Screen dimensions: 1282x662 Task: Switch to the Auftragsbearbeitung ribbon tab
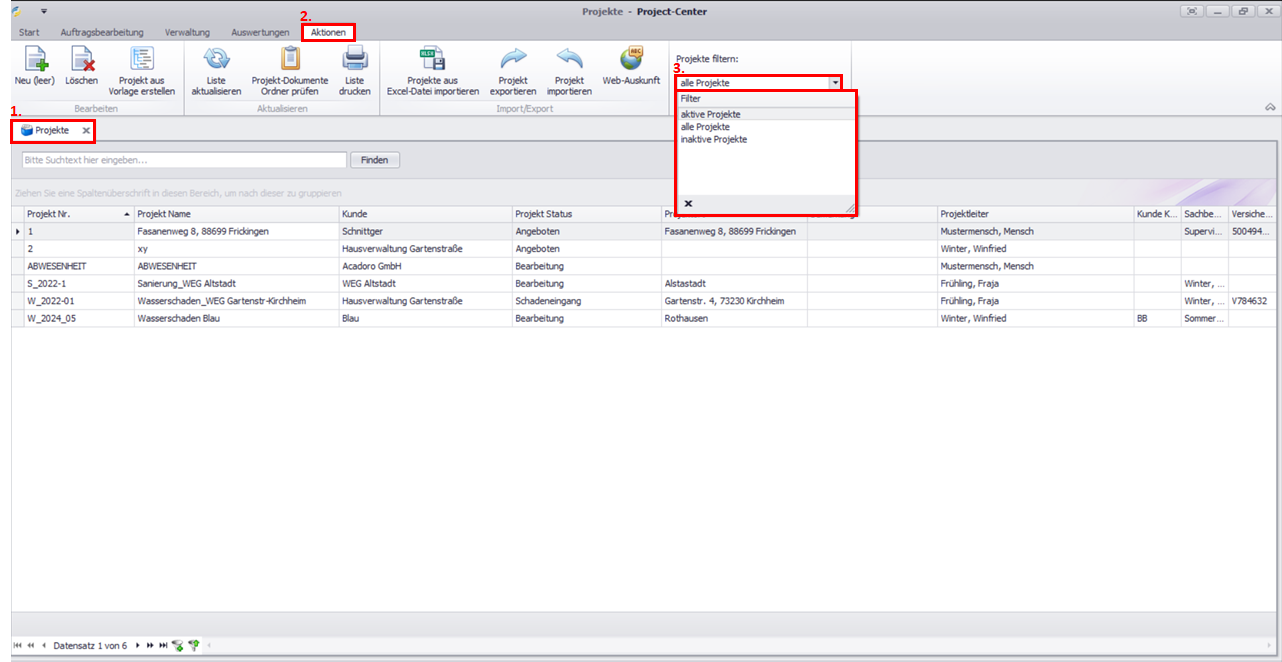point(102,32)
